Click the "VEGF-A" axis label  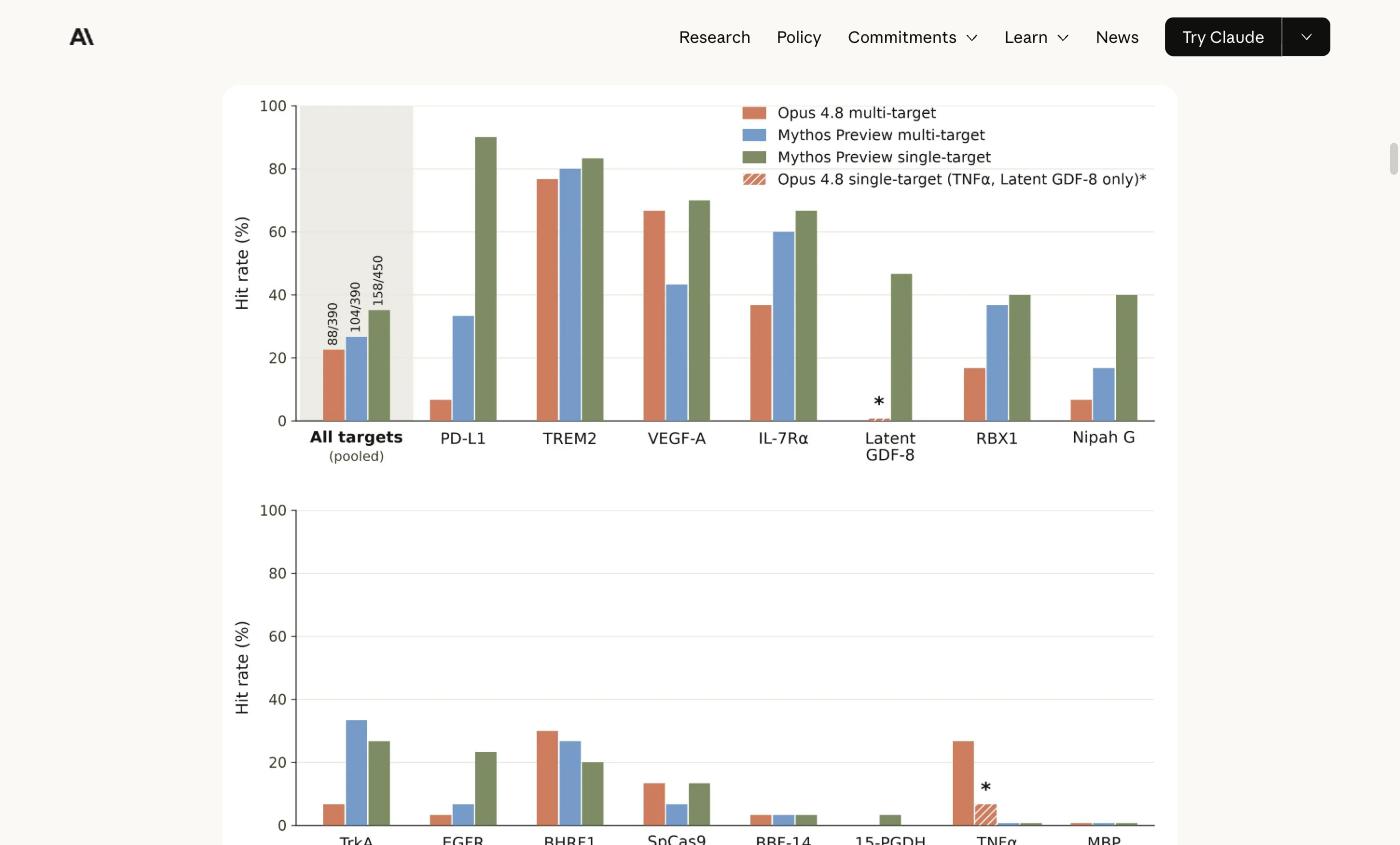tap(677, 438)
